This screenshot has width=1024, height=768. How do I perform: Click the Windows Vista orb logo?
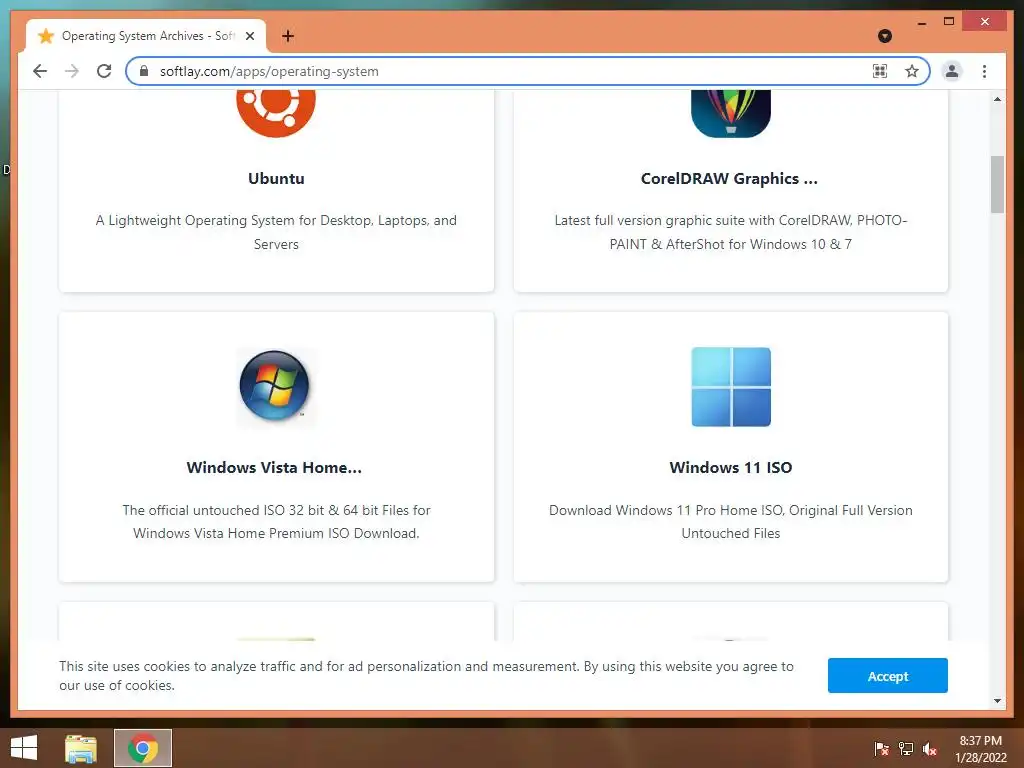point(274,386)
